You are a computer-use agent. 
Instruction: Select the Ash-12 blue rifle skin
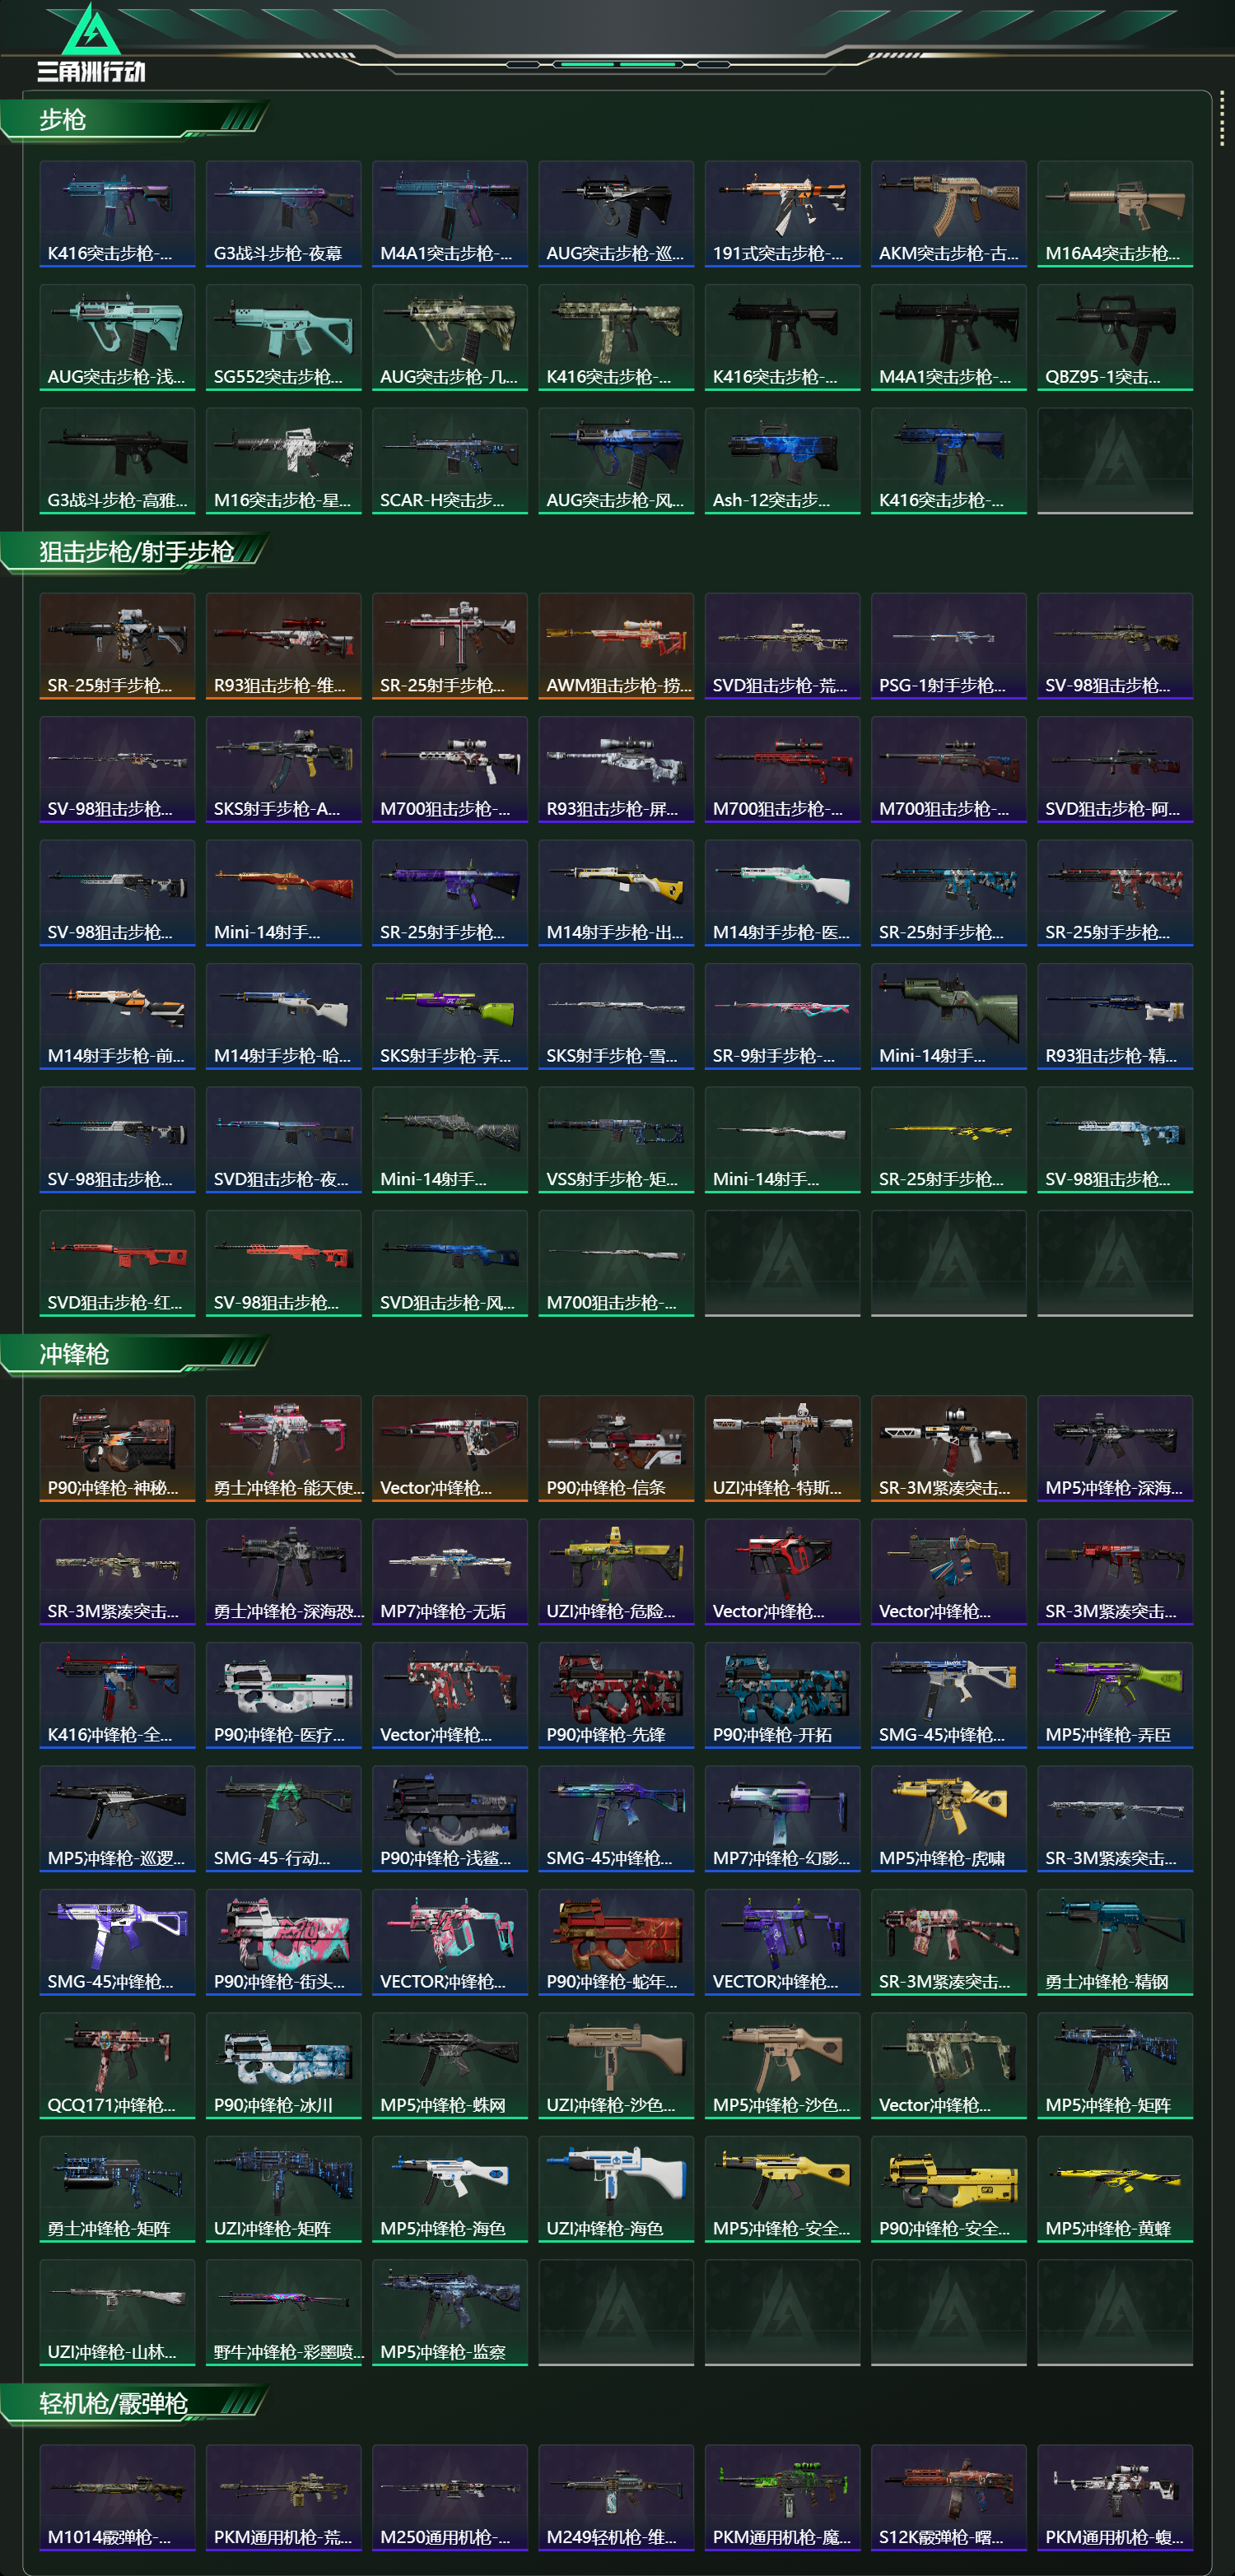coord(782,461)
